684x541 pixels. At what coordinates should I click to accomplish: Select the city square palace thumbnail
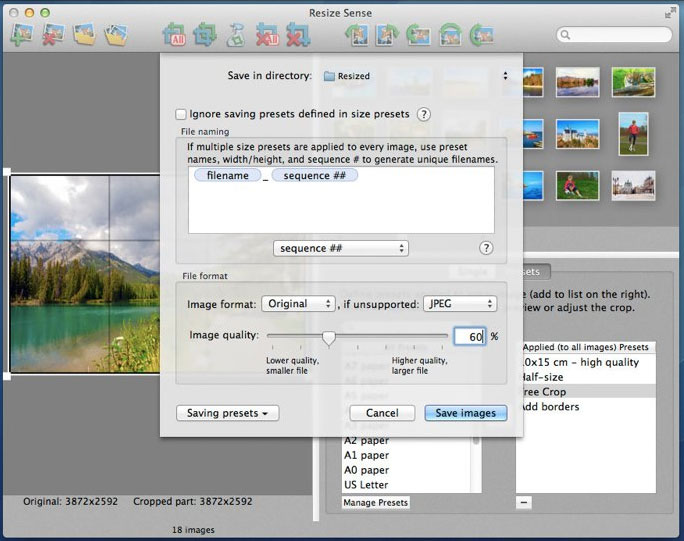(x=633, y=186)
